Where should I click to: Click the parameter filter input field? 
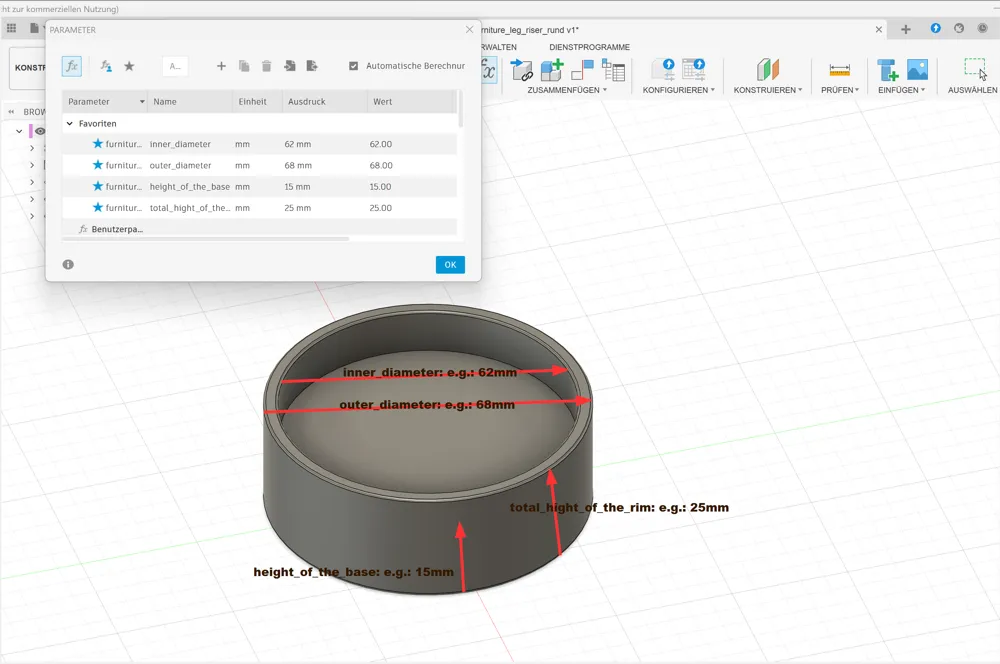(175, 66)
